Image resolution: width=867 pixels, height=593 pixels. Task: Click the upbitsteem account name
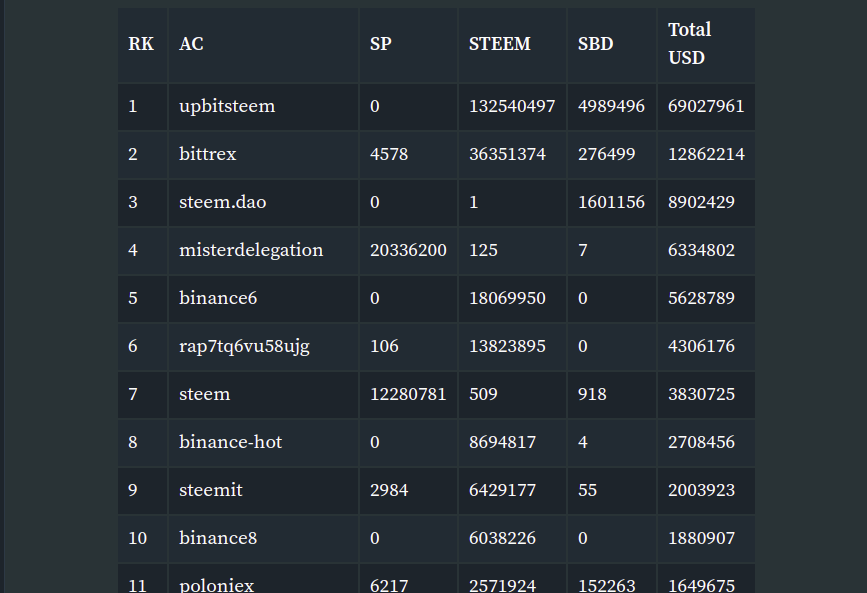227,106
